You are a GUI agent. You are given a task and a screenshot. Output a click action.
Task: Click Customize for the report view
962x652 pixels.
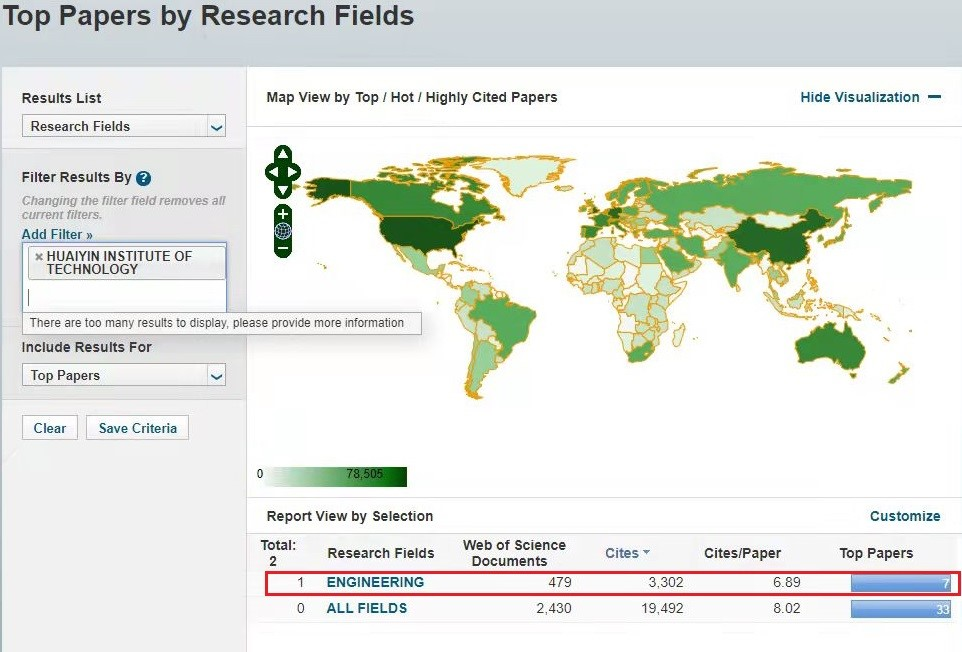(x=904, y=516)
